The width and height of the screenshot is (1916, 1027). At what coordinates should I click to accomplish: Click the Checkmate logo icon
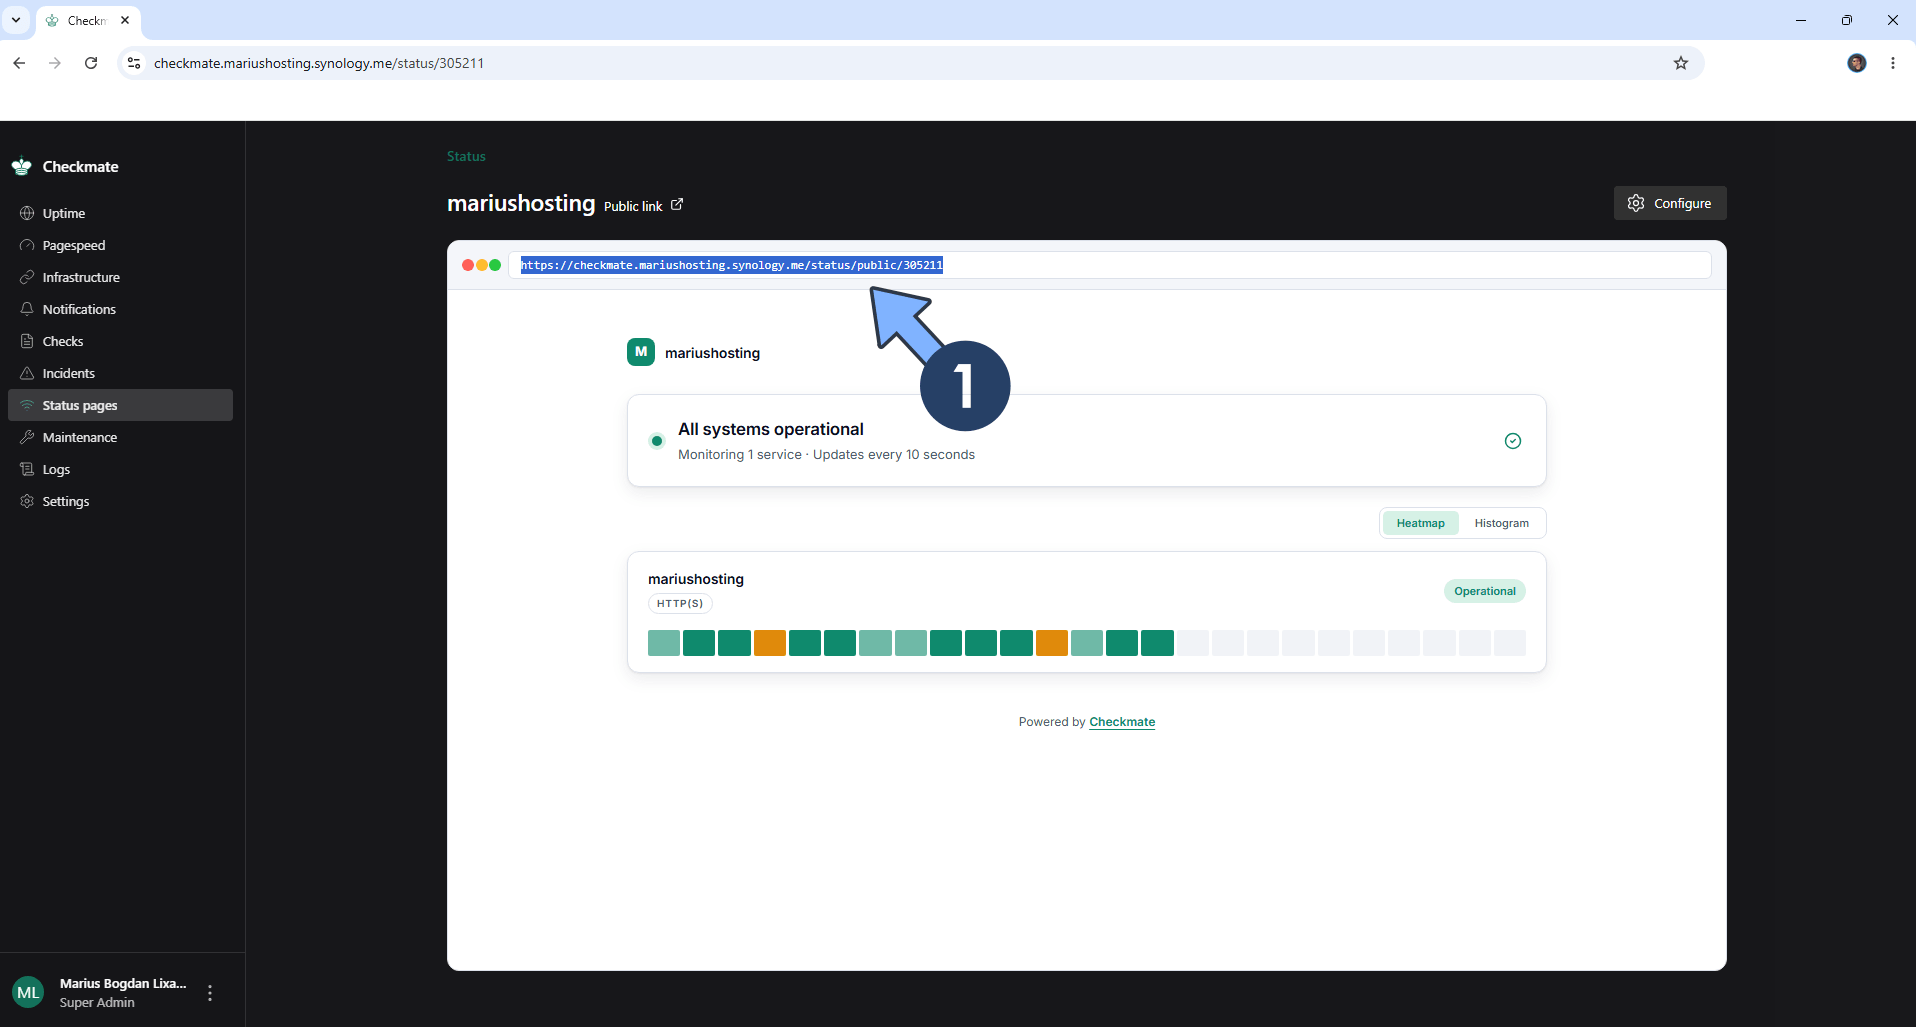pyautogui.click(x=22, y=166)
